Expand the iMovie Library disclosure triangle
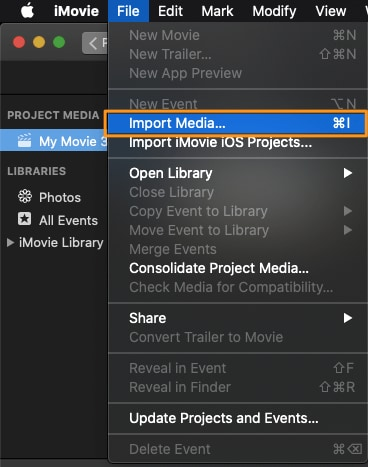This screenshot has height=467, width=368. (x=10, y=242)
